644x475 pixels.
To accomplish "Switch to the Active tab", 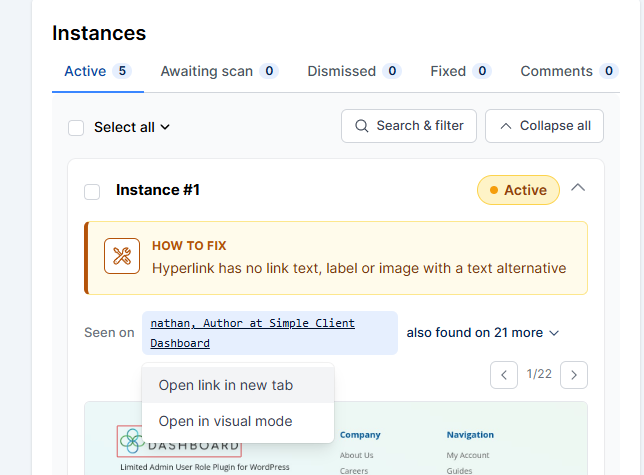I will click(x=98, y=71).
